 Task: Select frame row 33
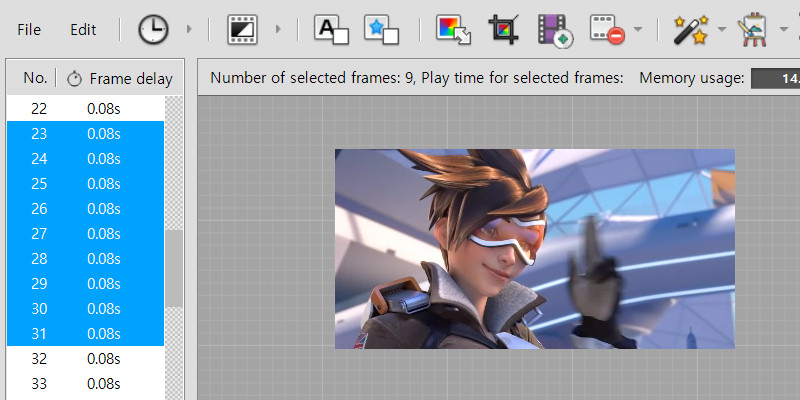tap(86, 384)
